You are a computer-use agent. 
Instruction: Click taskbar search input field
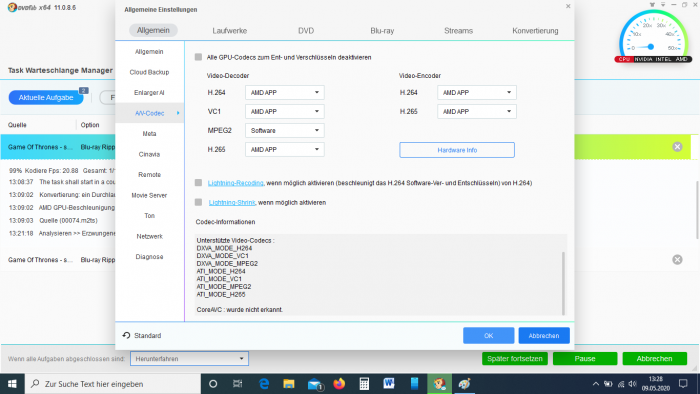113,384
